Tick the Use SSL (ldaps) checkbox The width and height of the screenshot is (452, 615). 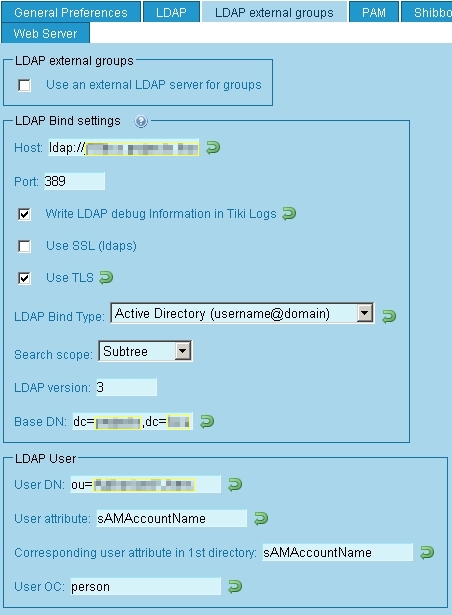(24, 246)
